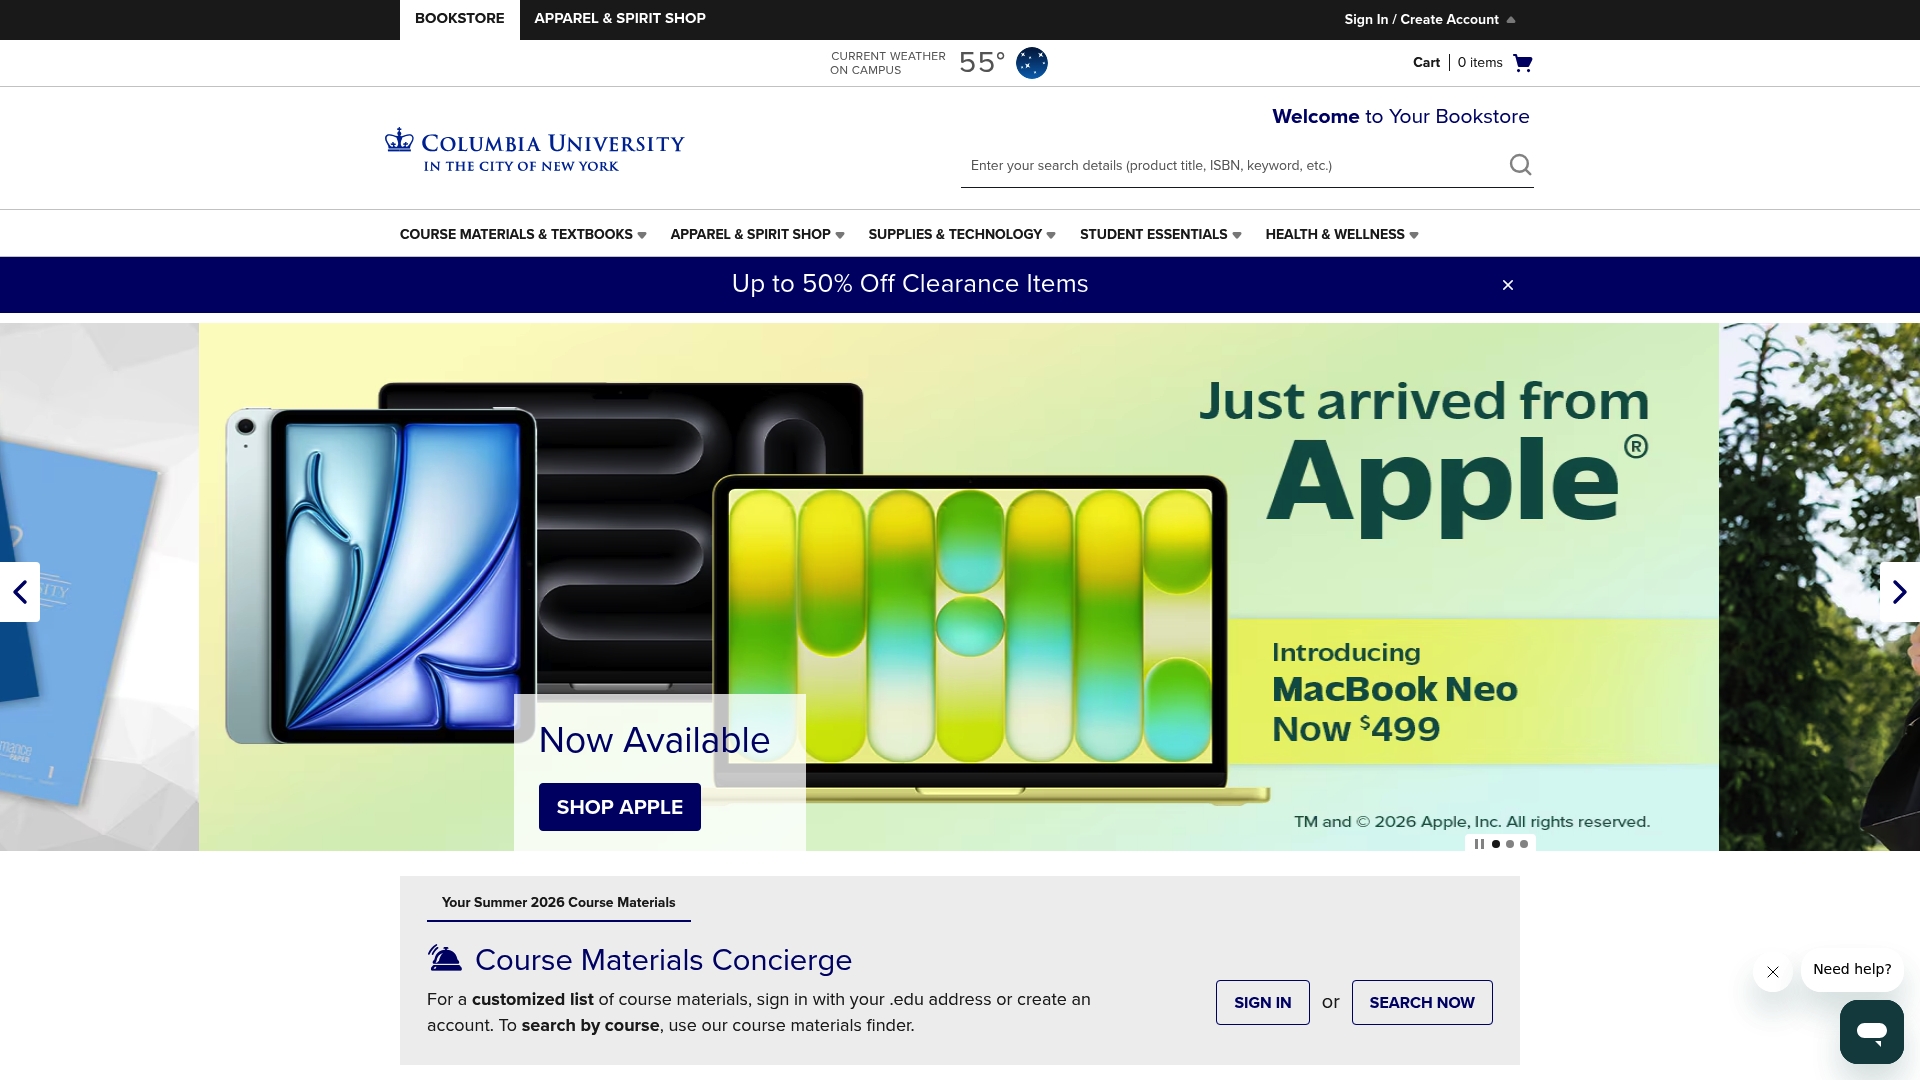
Task: Select Your Summer 2026 Course Materials tab
Action: click(559, 902)
